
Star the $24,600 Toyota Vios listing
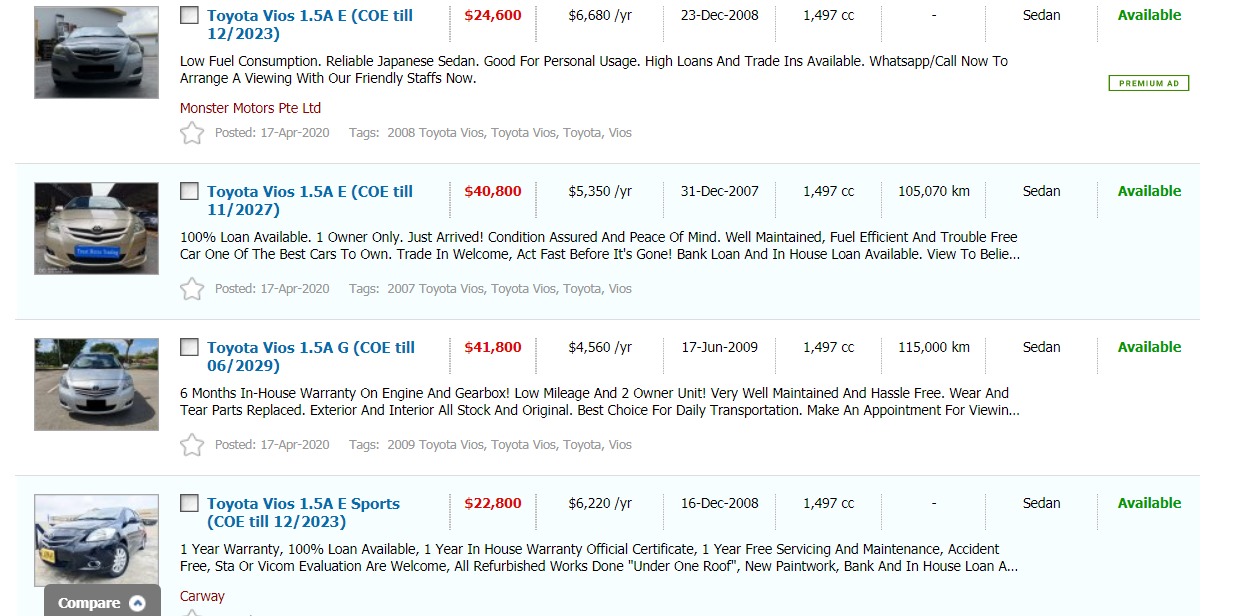pyautogui.click(x=192, y=133)
